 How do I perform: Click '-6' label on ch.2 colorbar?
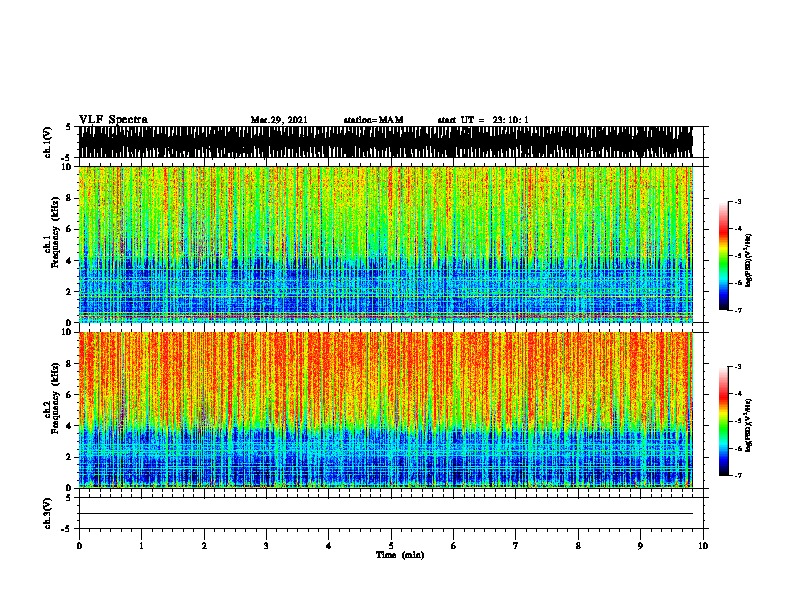[737, 448]
